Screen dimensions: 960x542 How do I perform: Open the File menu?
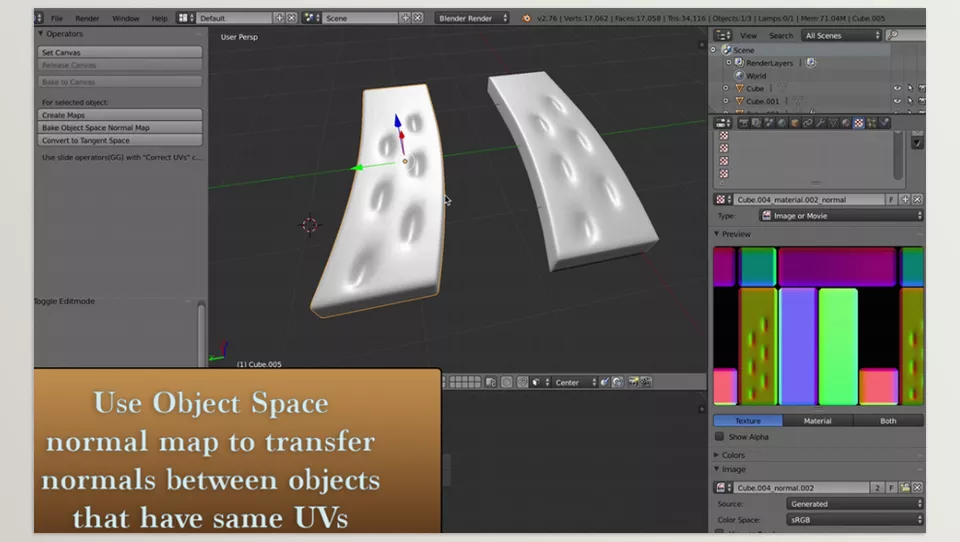(57, 18)
